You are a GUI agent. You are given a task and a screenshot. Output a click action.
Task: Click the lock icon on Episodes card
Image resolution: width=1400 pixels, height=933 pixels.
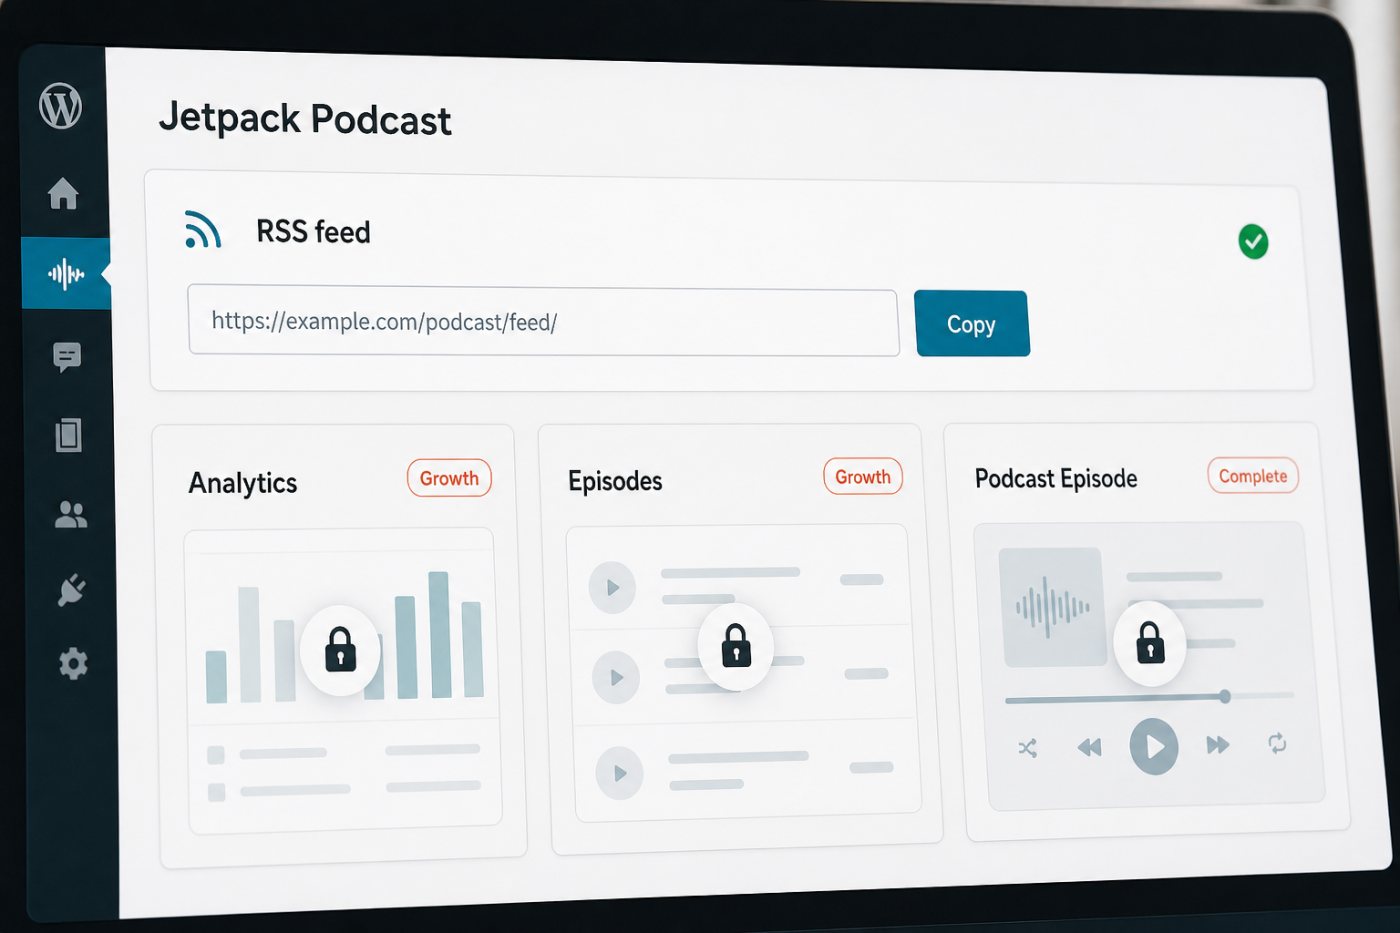pos(736,645)
